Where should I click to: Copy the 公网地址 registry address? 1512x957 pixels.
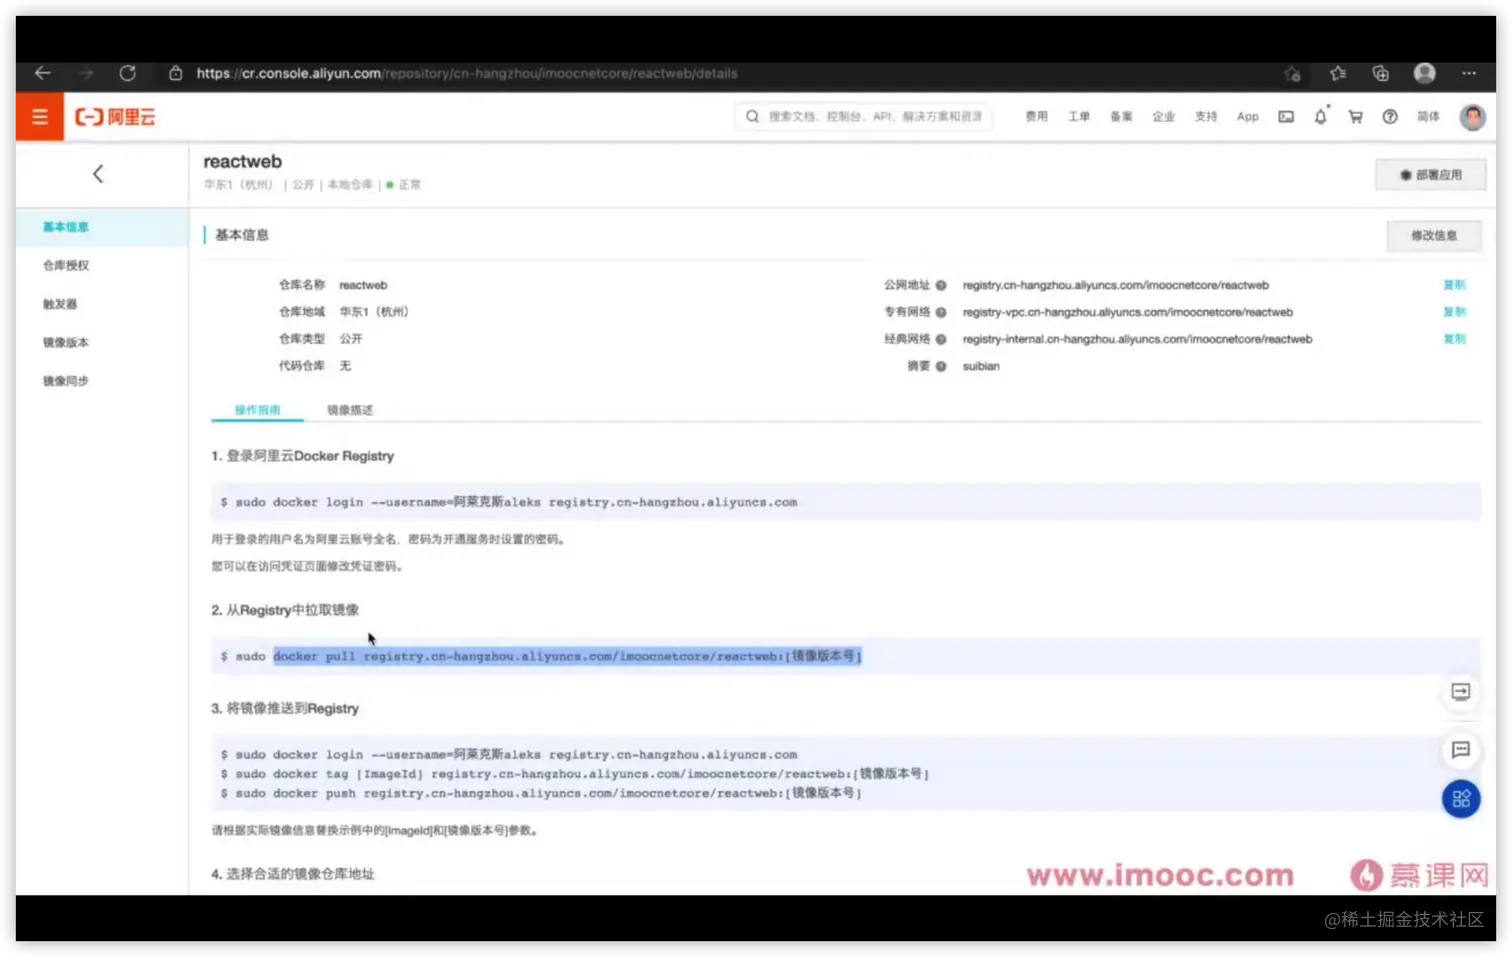[1454, 285]
